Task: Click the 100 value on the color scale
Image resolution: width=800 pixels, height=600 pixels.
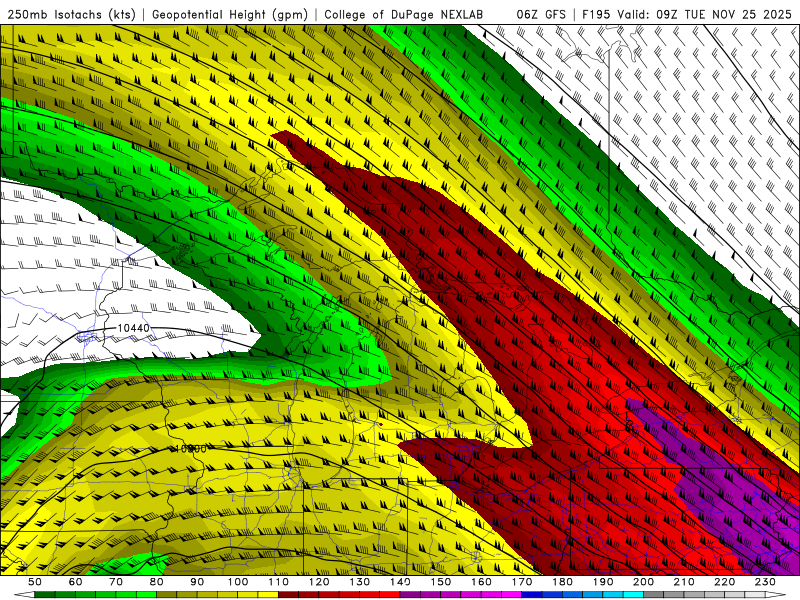Action: [x=238, y=582]
